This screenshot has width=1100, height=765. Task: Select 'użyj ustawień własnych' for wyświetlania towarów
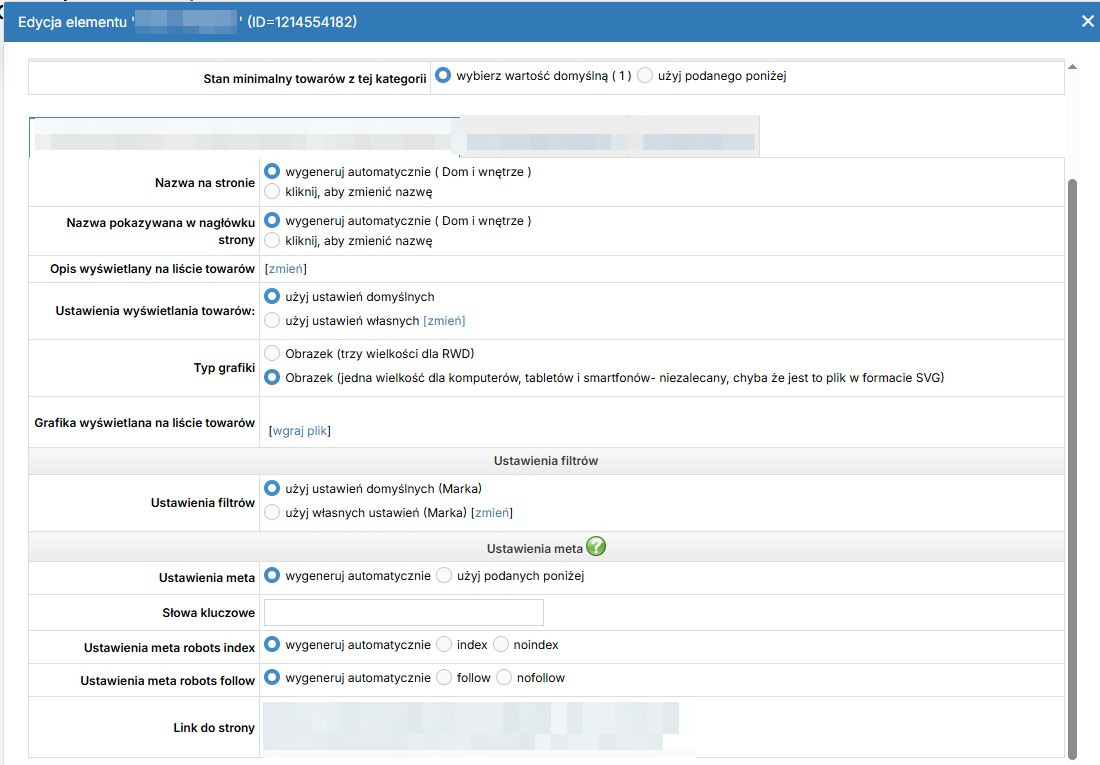click(271, 321)
